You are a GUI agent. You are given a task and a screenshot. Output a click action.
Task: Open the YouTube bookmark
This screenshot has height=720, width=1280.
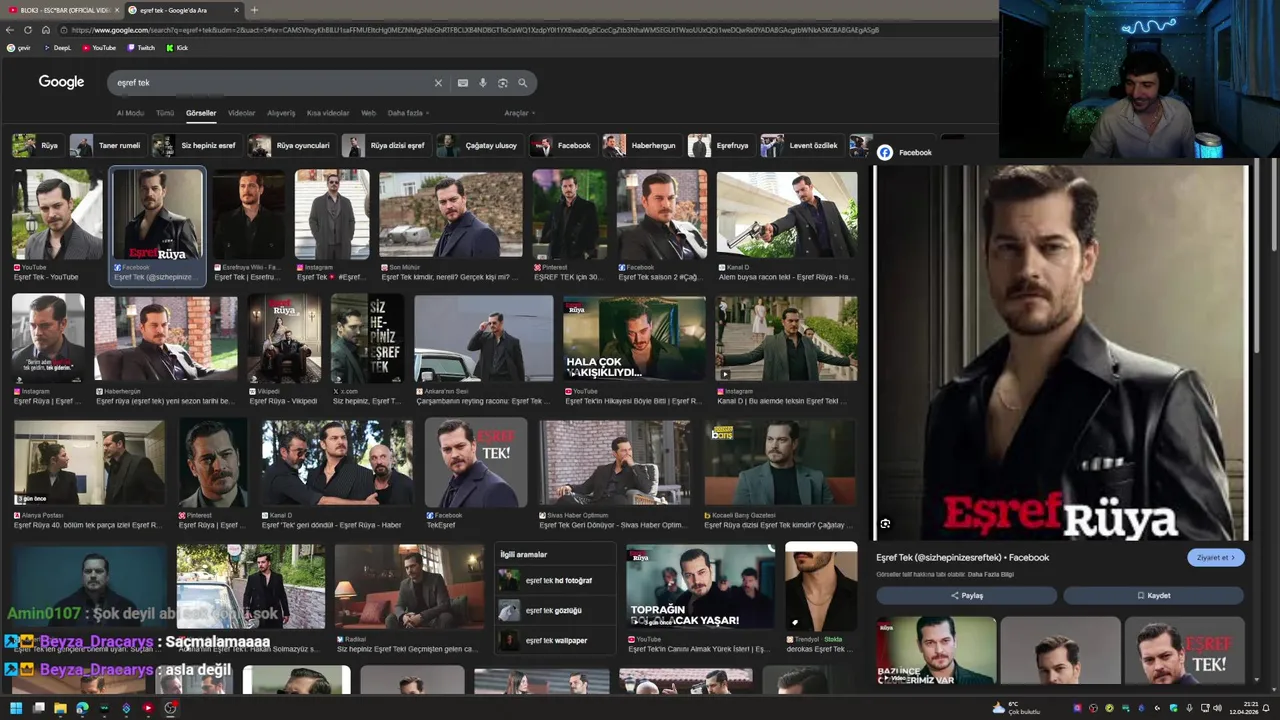(x=99, y=48)
